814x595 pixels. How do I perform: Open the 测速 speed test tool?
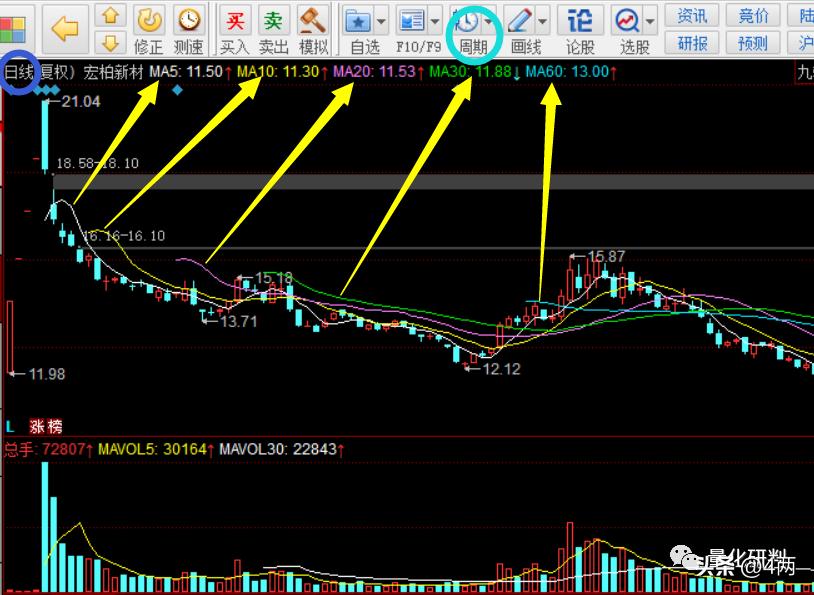point(188,29)
